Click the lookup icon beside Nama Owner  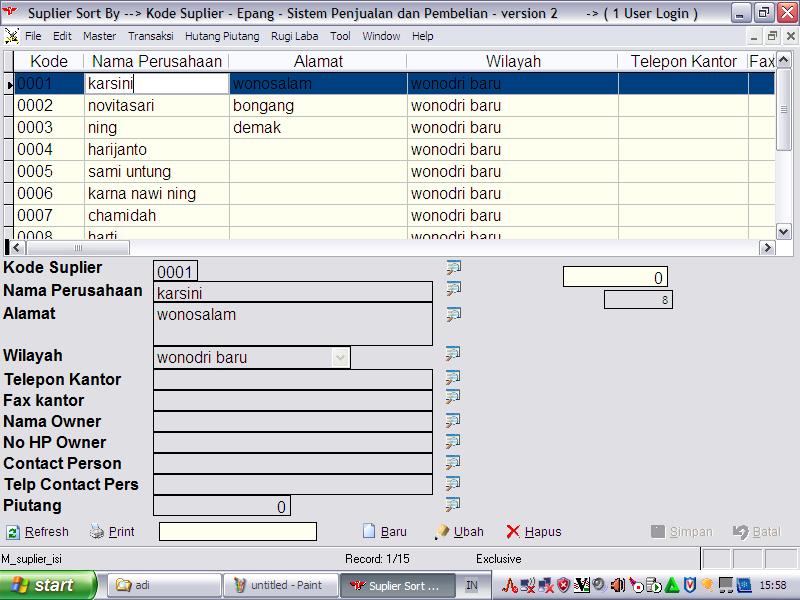pyautogui.click(x=453, y=420)
